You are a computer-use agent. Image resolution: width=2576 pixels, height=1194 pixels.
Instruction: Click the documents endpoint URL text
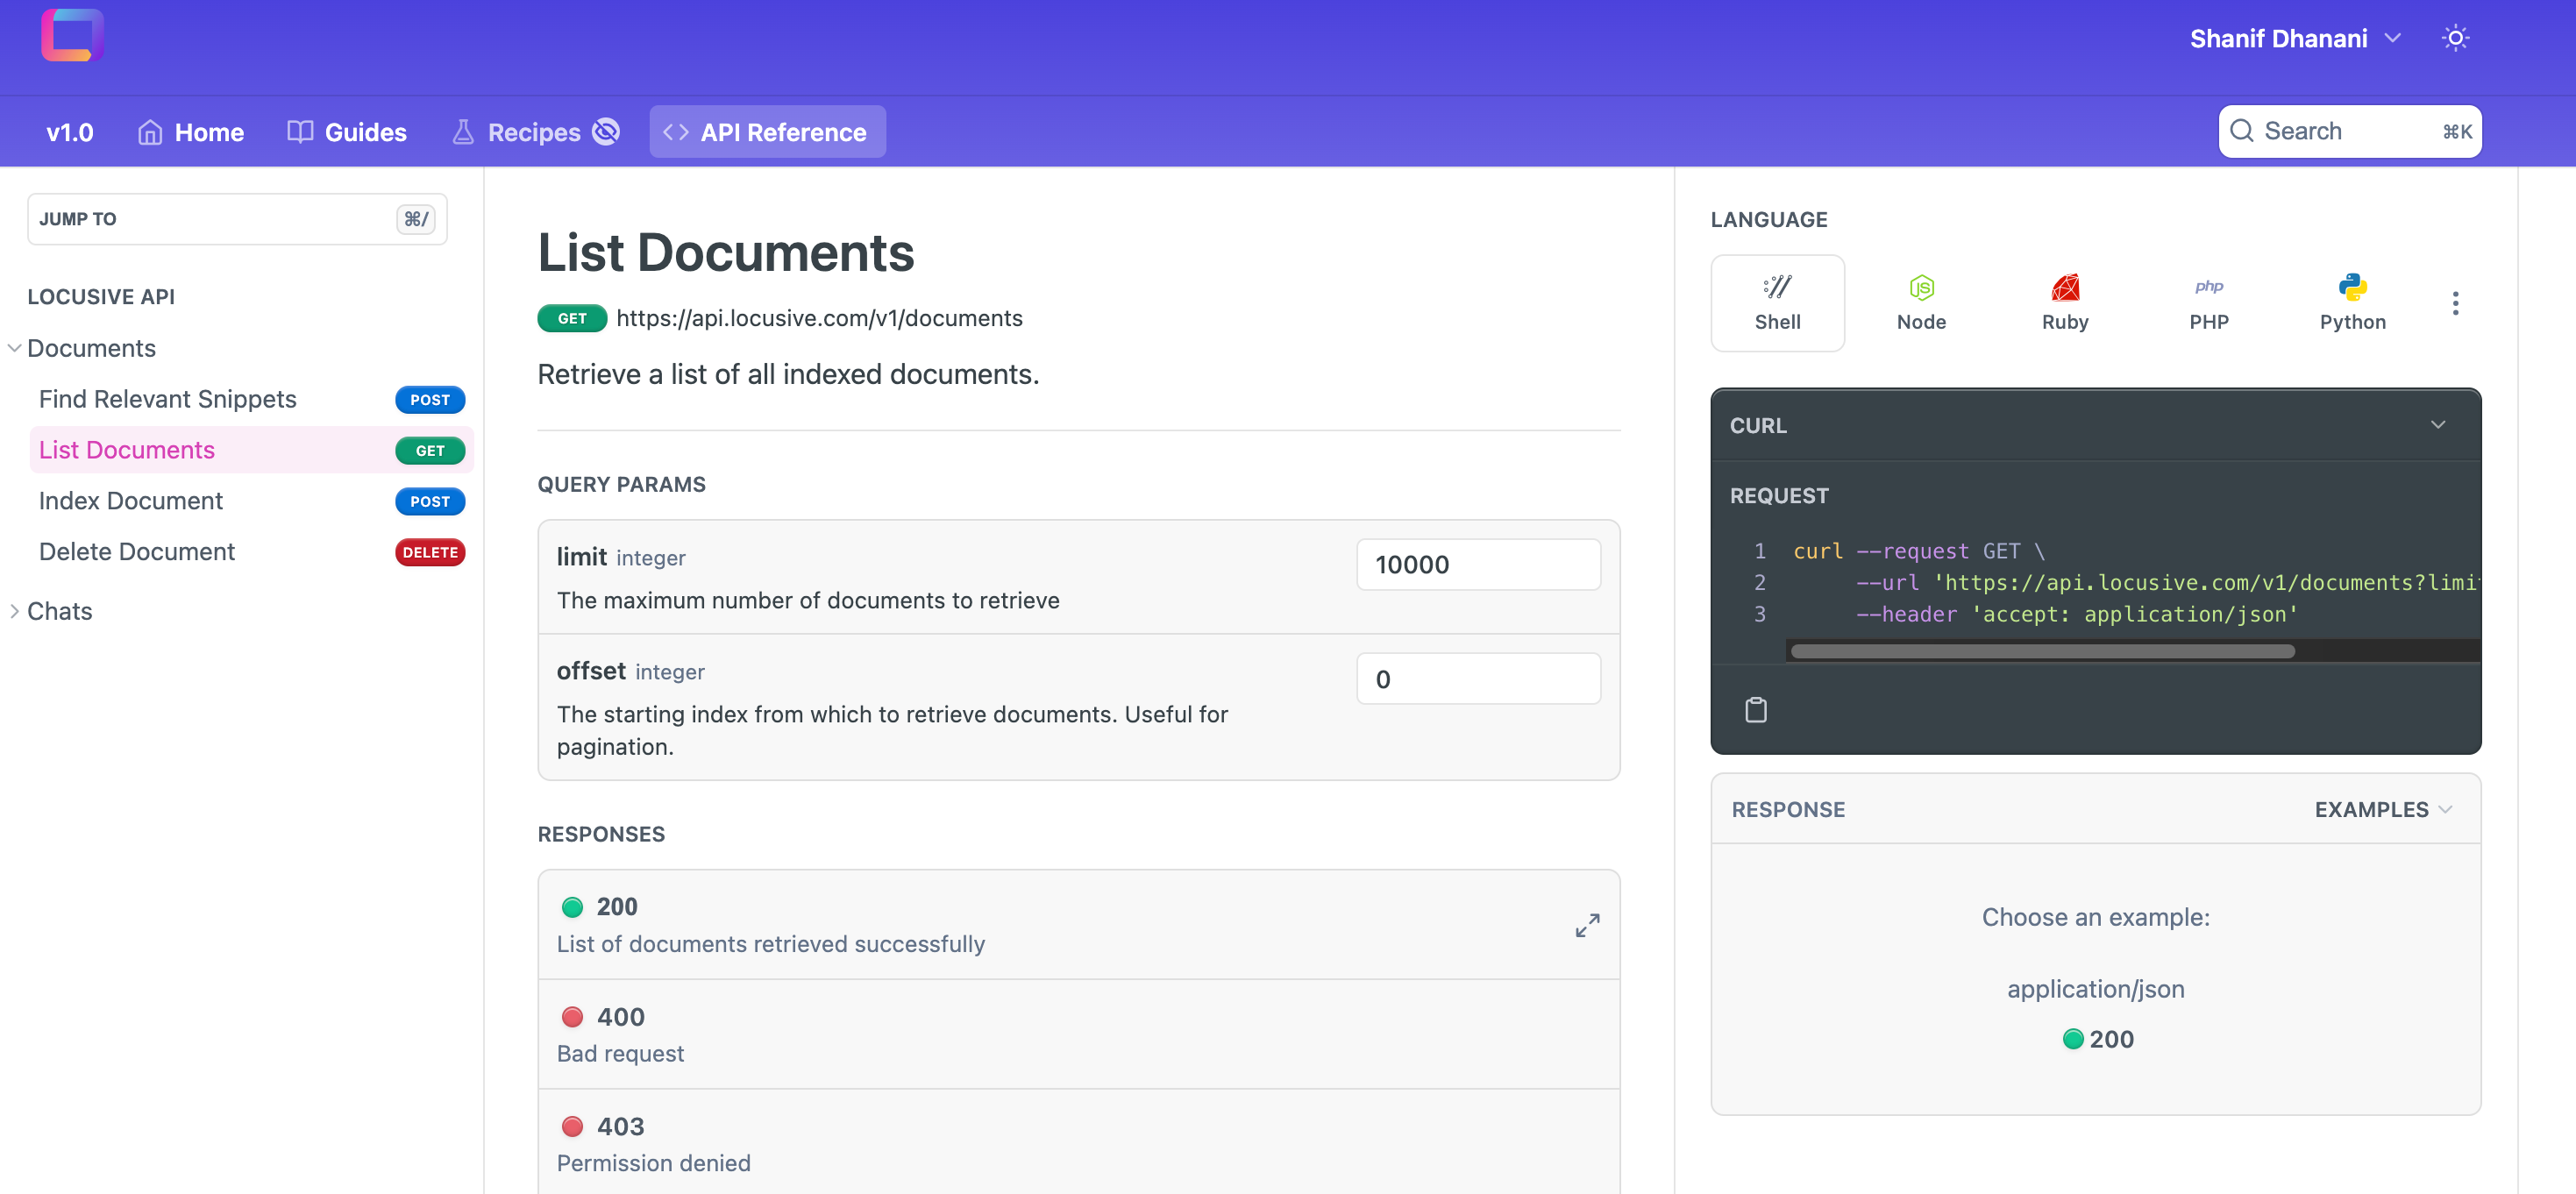819,318
